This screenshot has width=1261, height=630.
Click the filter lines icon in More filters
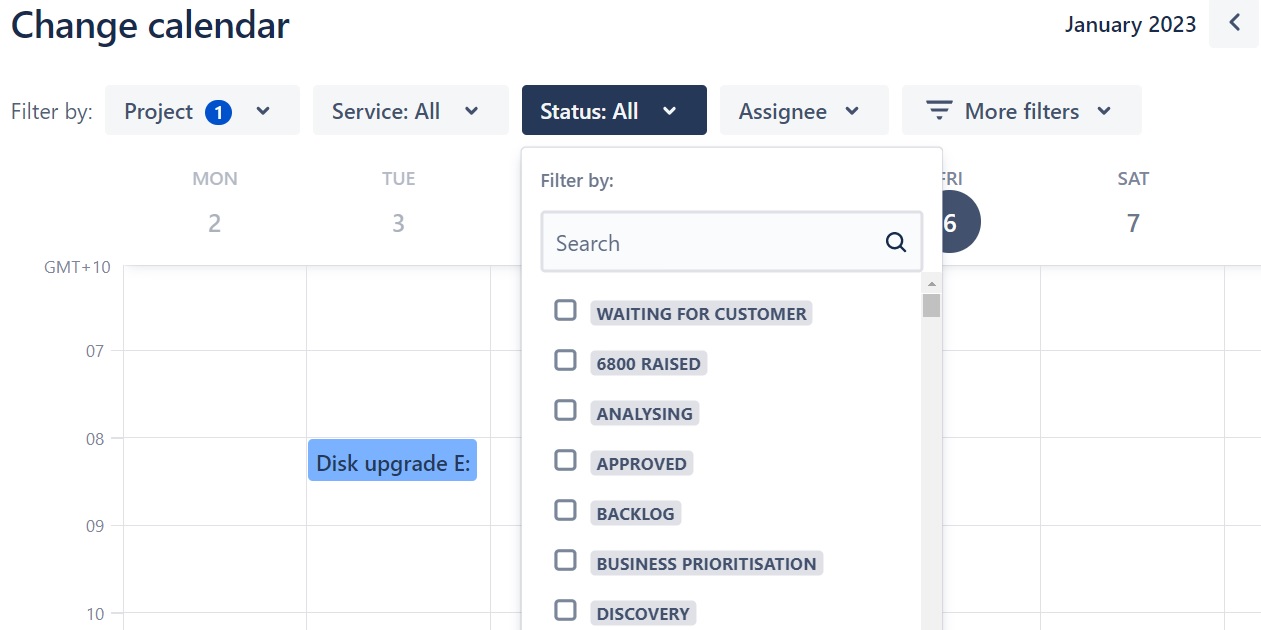938,111
